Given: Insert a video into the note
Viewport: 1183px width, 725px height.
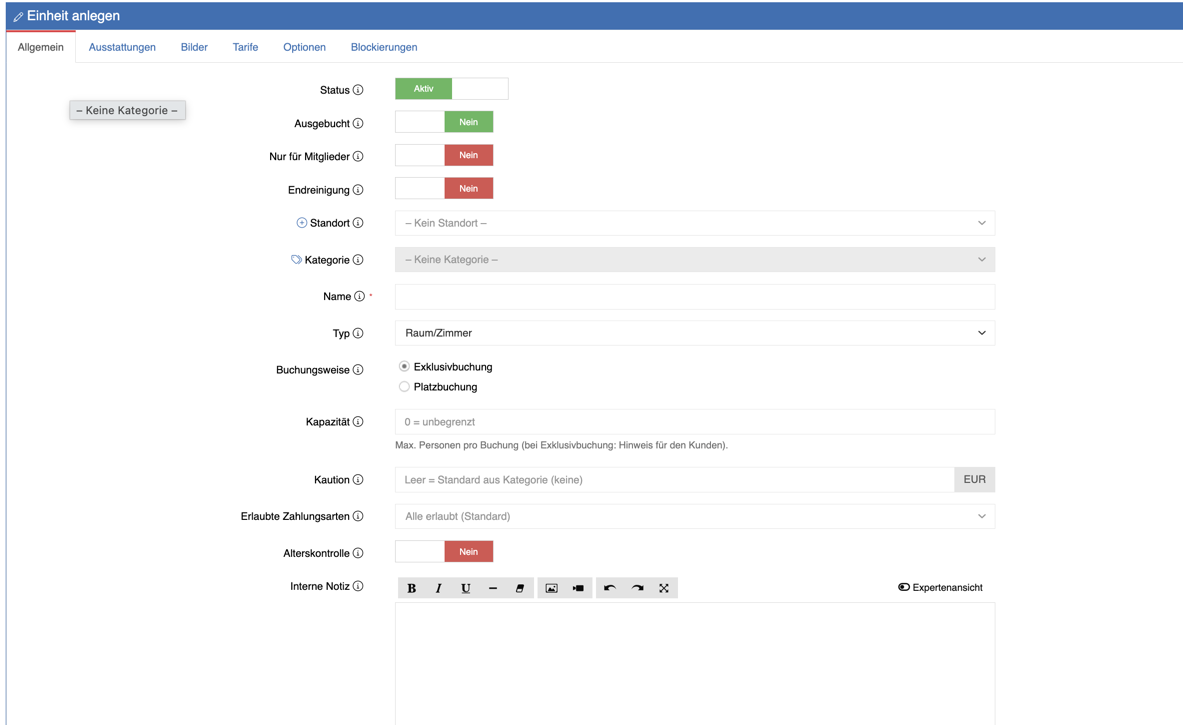Looking at the screenshot, I should pyautogui.click(x=578, y=588).
